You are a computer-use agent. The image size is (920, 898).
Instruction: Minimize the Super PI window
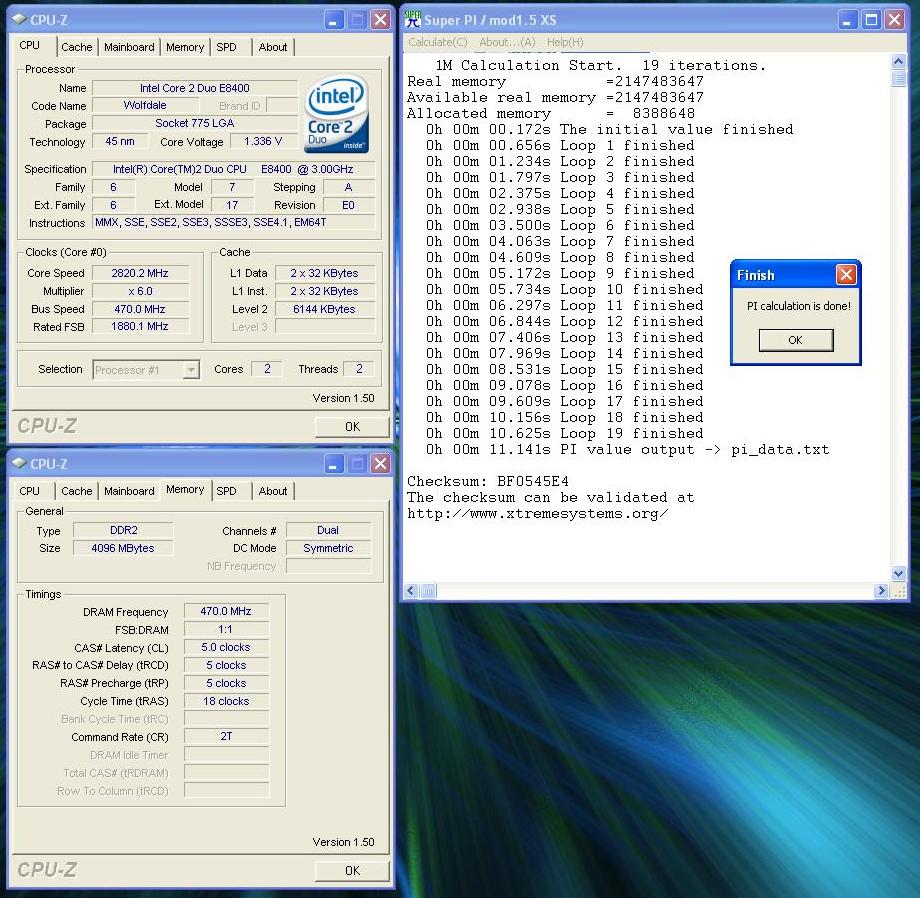(x=847, y=20)
